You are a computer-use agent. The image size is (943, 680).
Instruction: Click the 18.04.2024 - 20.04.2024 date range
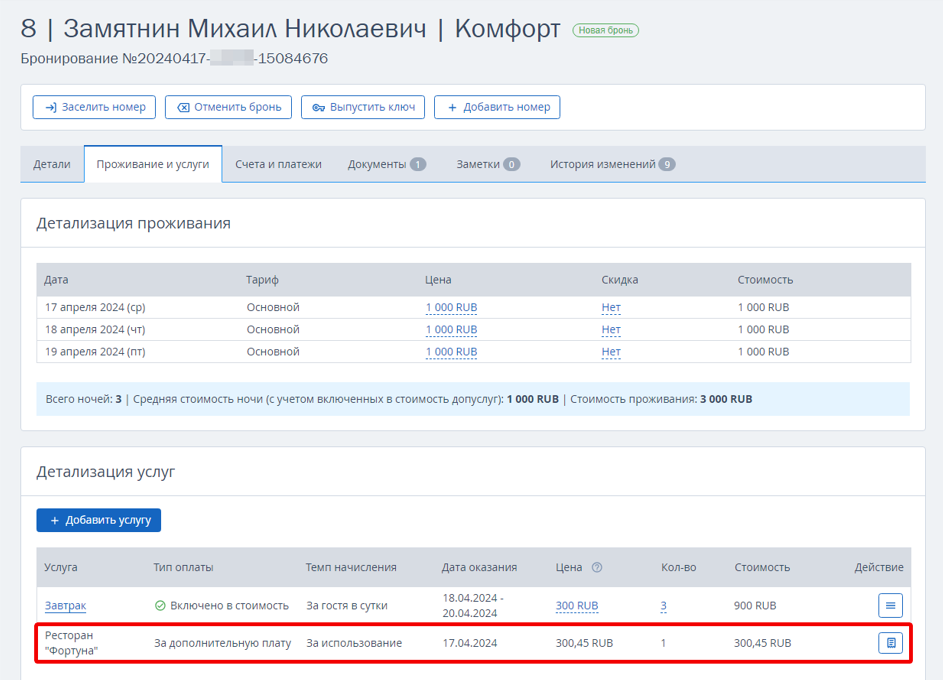click(x=473, y=605)
